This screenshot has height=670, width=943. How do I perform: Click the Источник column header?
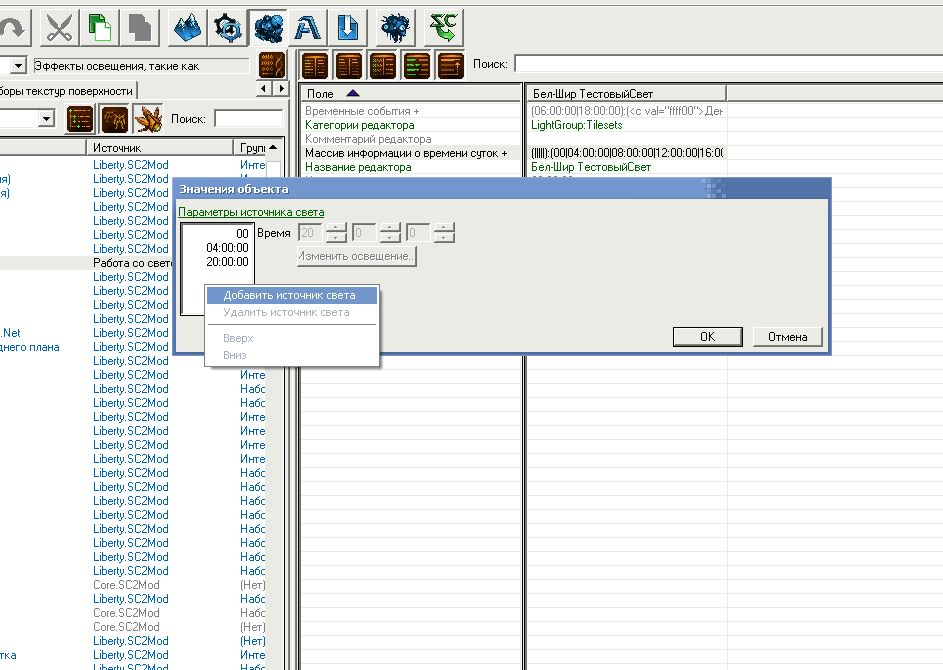[160, 147]
